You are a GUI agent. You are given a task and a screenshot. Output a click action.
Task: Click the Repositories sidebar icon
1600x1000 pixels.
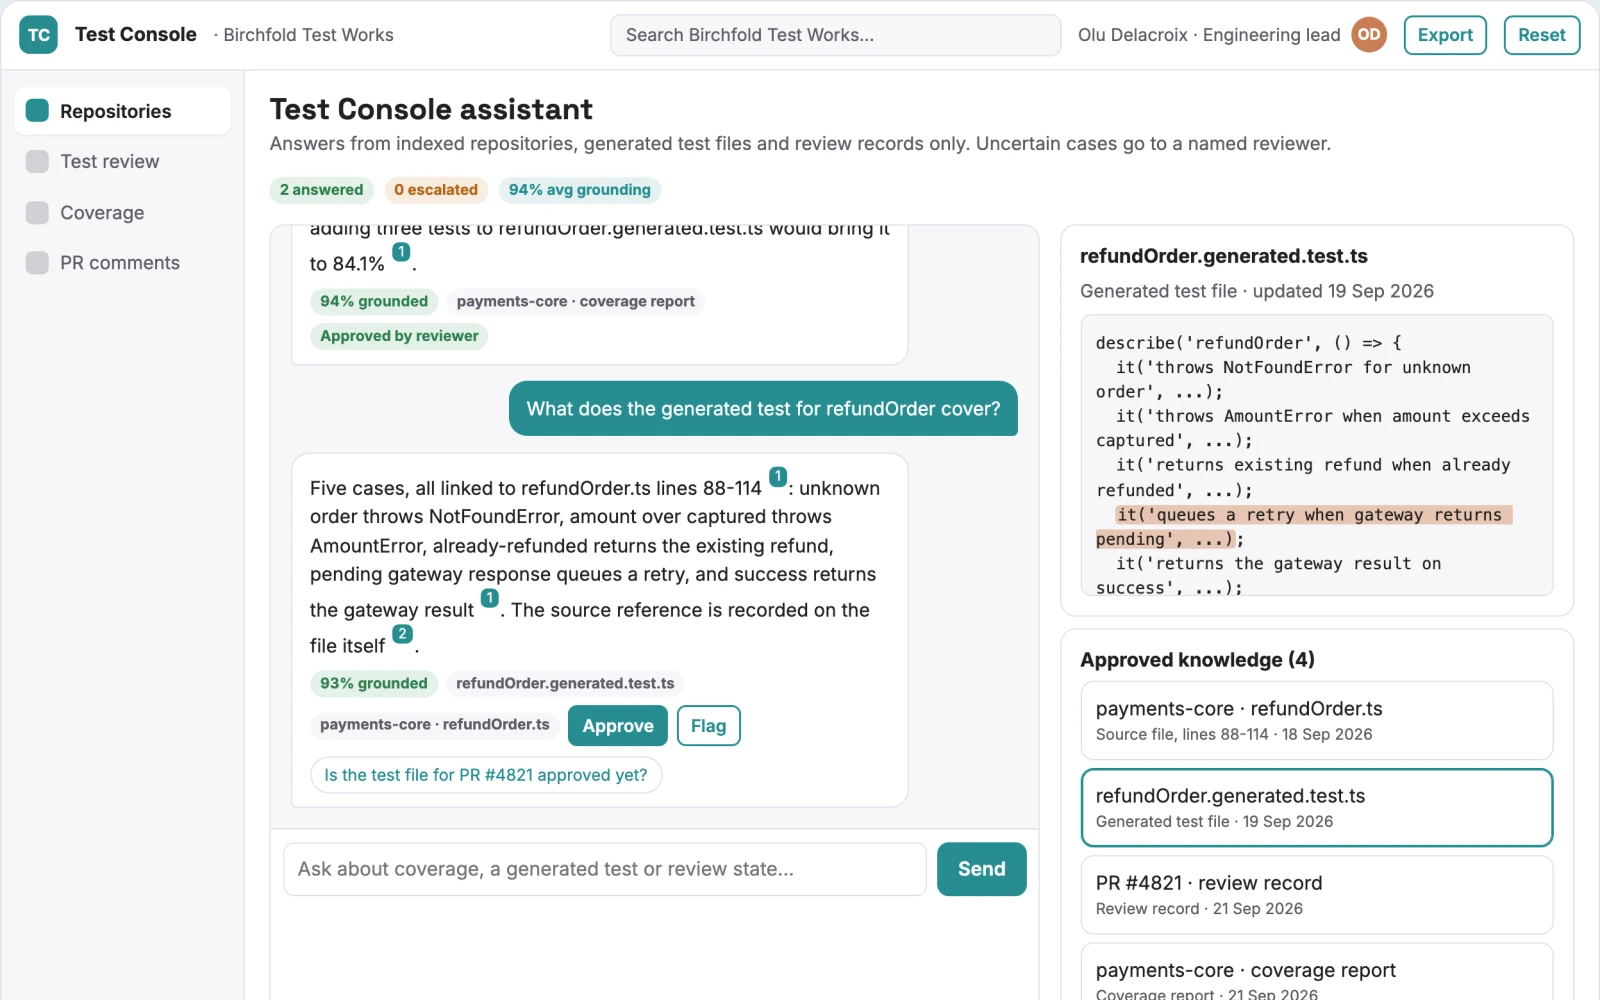(x=37, y=111)
